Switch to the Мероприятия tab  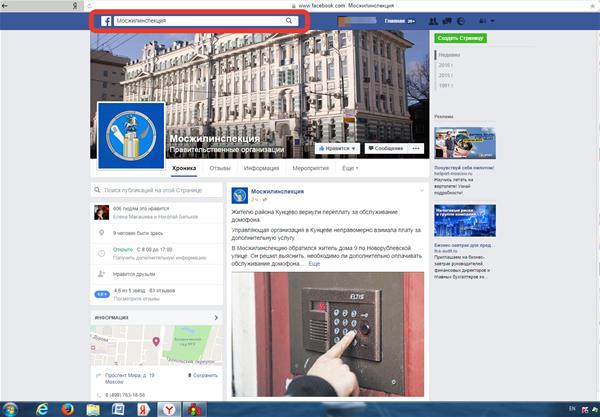click(311, 168)
